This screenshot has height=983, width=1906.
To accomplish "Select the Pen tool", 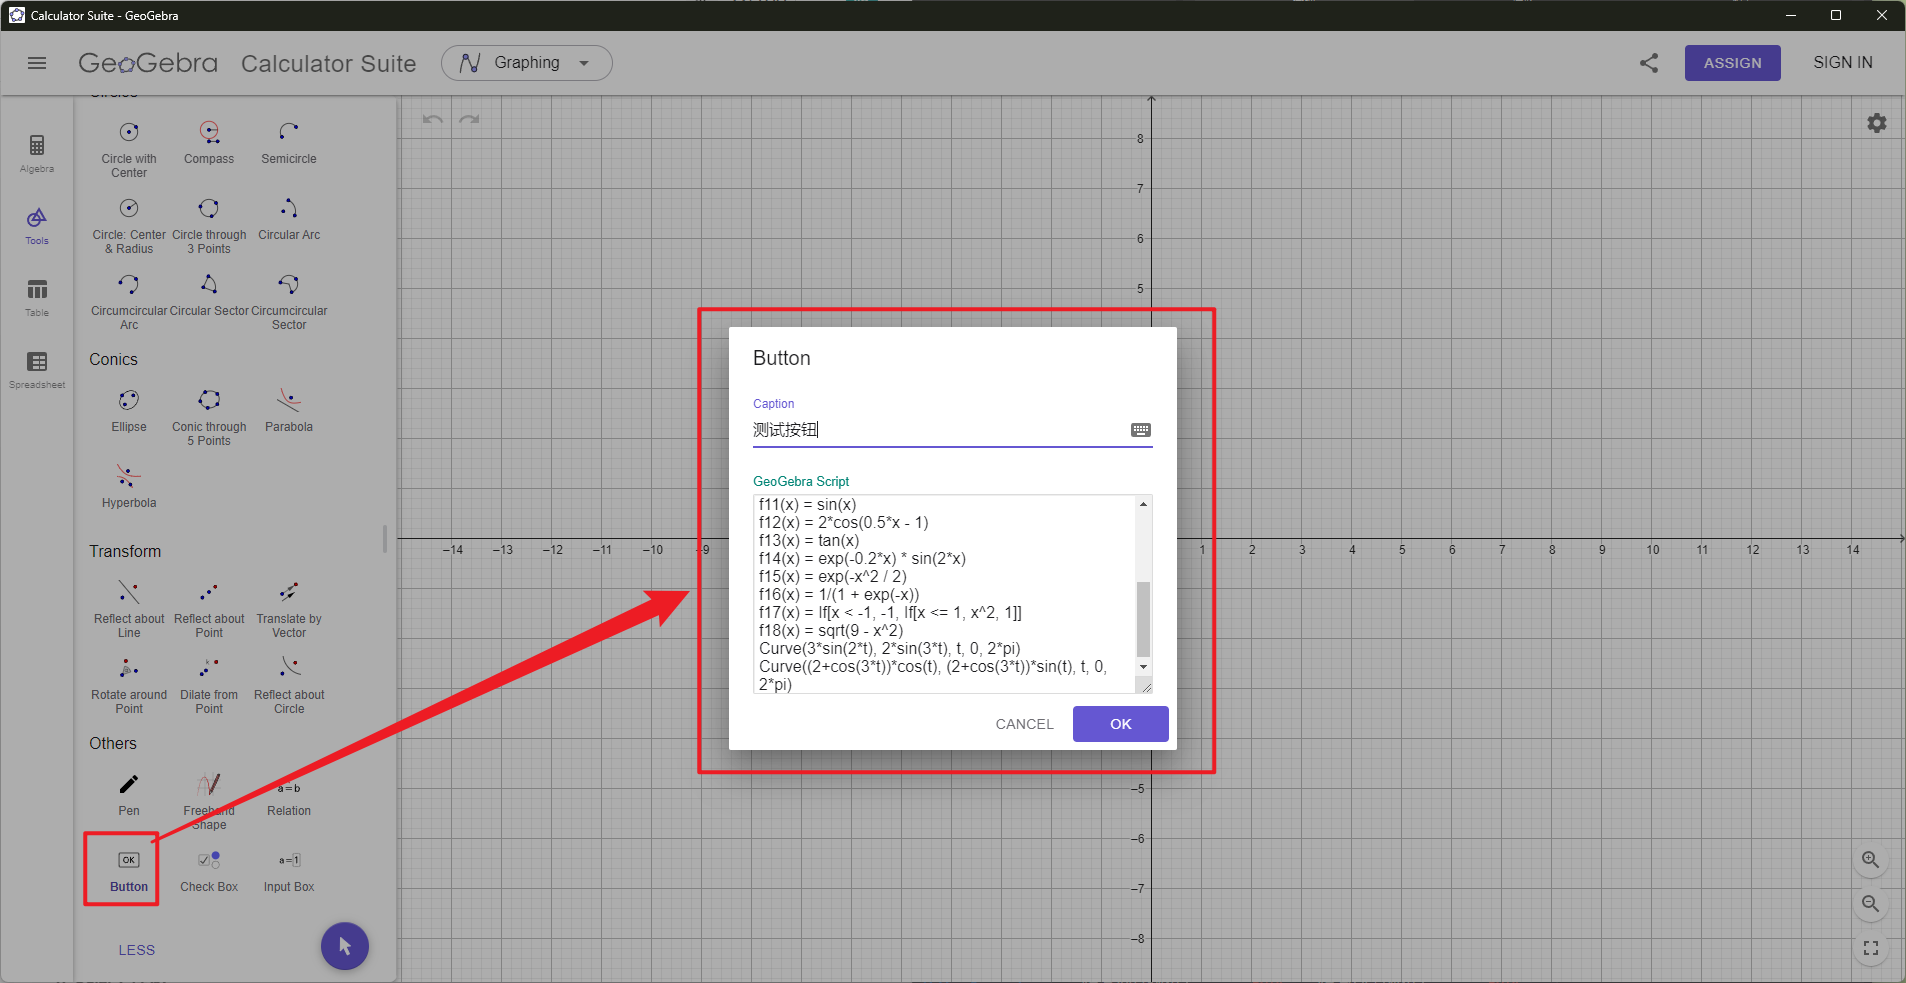I will tap(129, 795).
